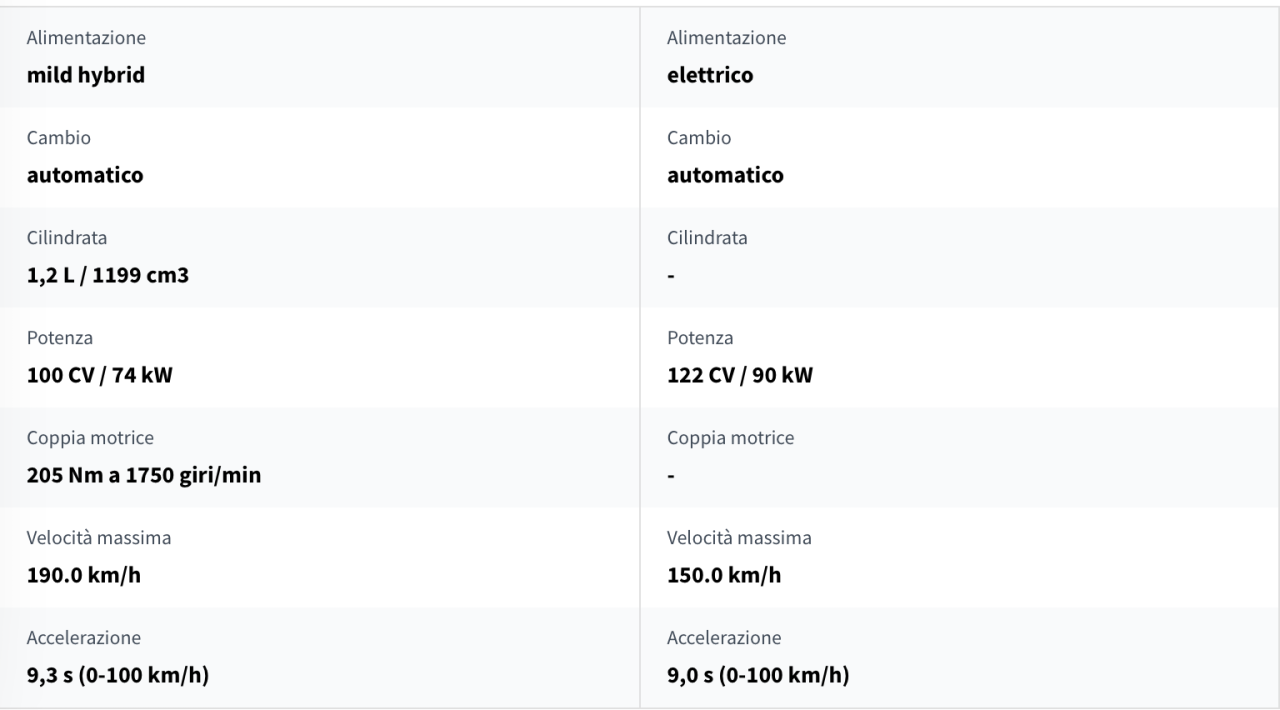Click the 150.0 km/h Velocità massima value
Image resolution: width=1280 pixels, height=710 pixels.
(x=724, y=575)
